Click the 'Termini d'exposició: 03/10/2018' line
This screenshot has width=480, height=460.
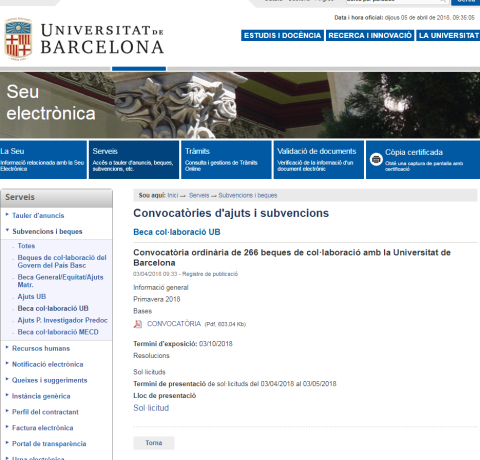click(183, 344)
